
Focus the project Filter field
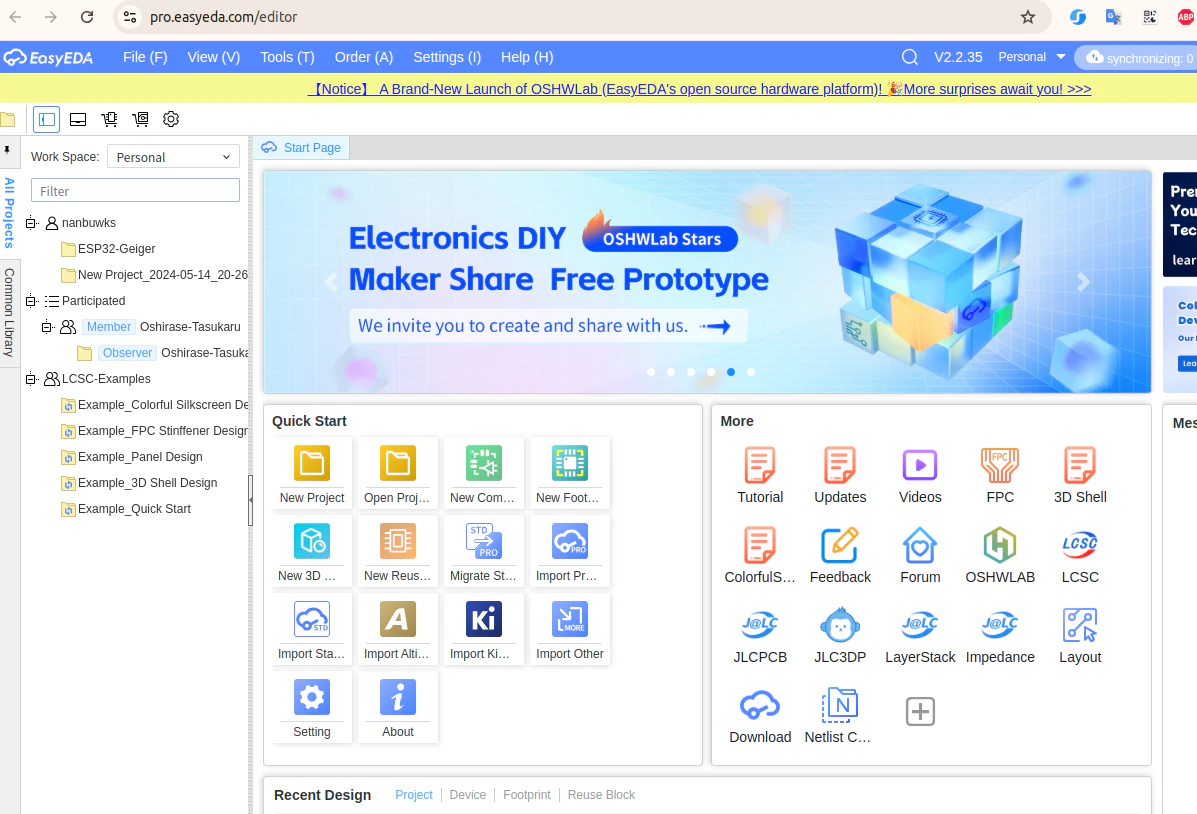click(x=135, y=191)
